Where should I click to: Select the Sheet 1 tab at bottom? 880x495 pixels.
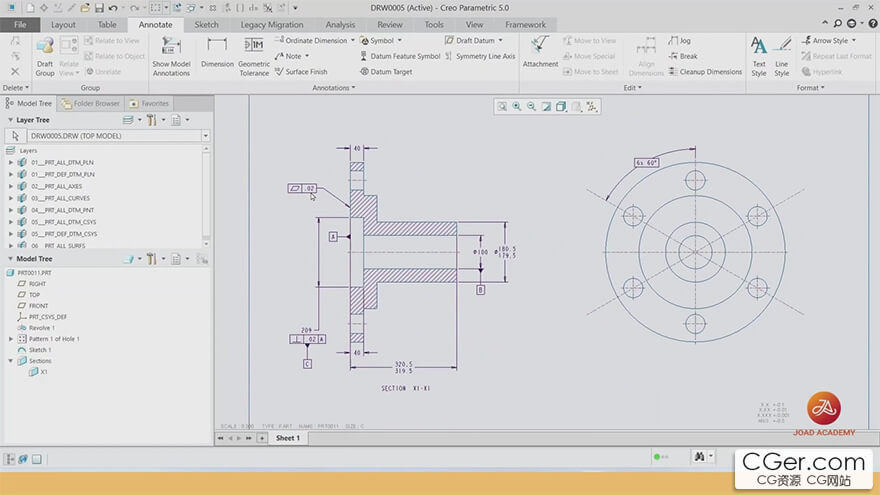coord(287,438)
